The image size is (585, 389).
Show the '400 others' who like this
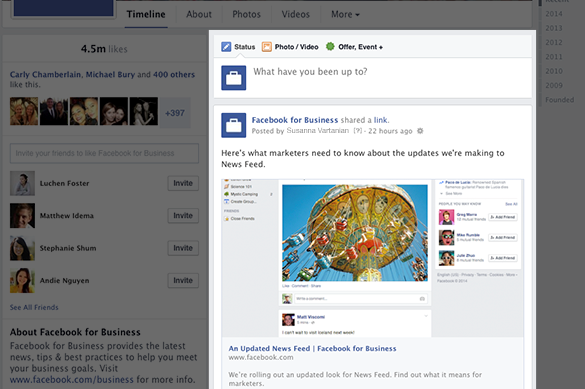174,75
